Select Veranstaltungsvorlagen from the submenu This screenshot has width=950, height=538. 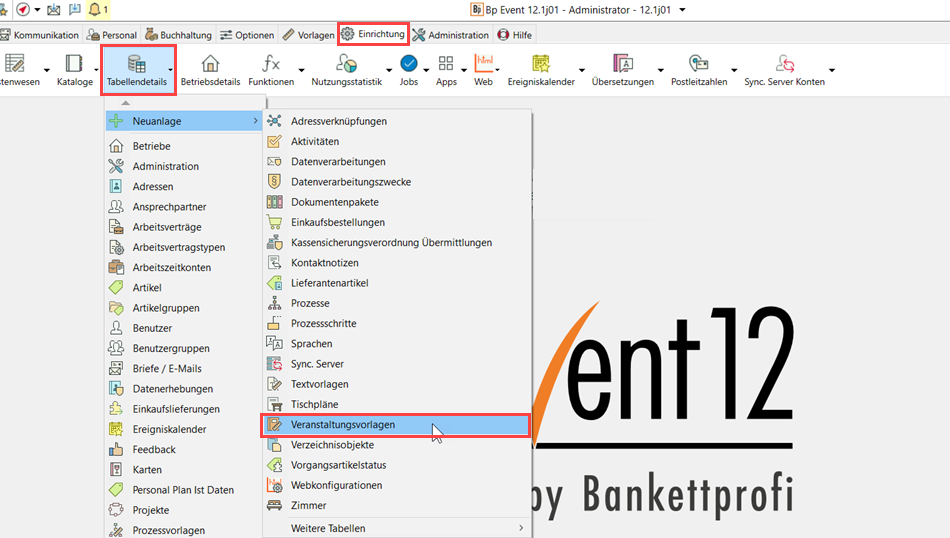point(343,425)
